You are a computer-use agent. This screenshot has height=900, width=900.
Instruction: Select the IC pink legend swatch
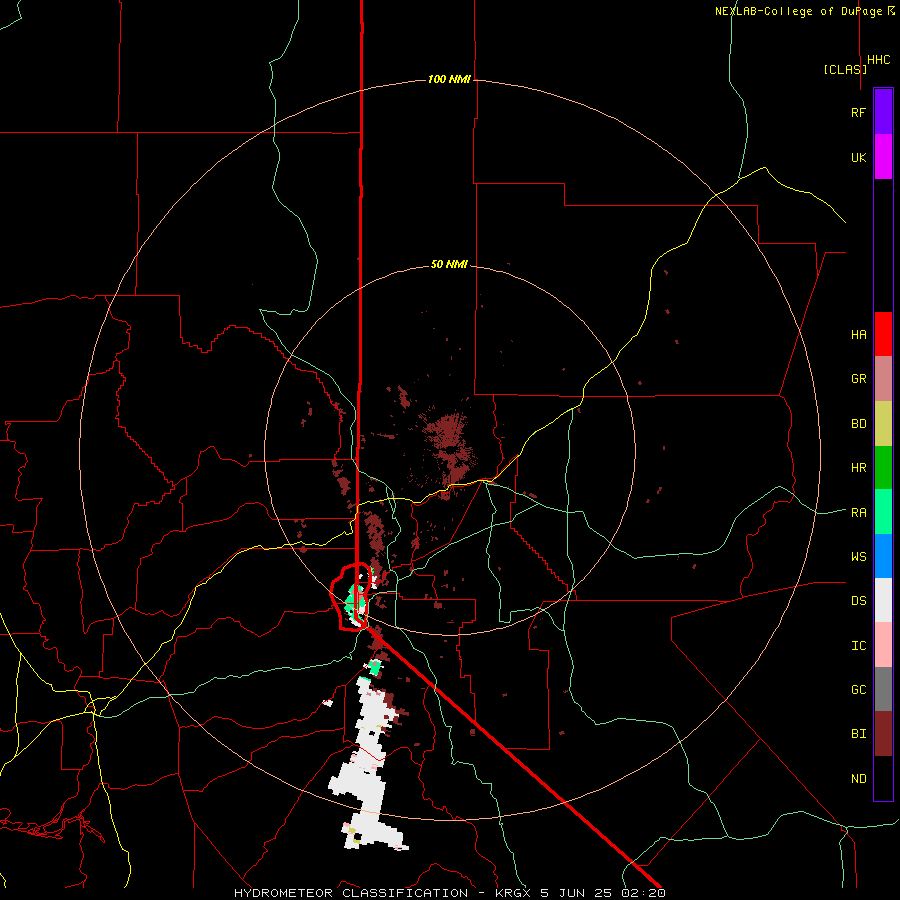point(883,645)
